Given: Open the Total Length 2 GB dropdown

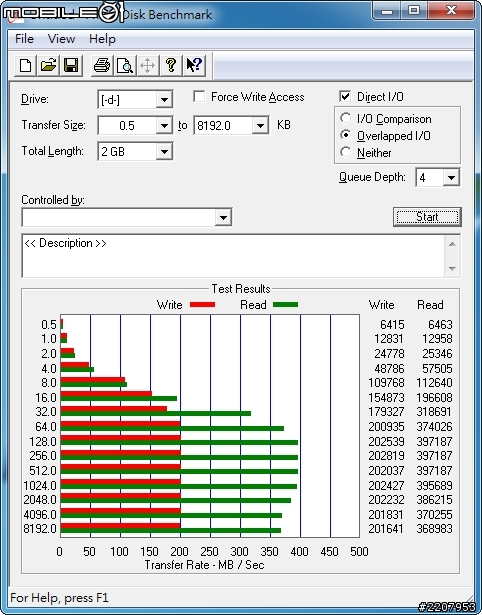Looking at the screenshot, I should click(x=164, y=151).
